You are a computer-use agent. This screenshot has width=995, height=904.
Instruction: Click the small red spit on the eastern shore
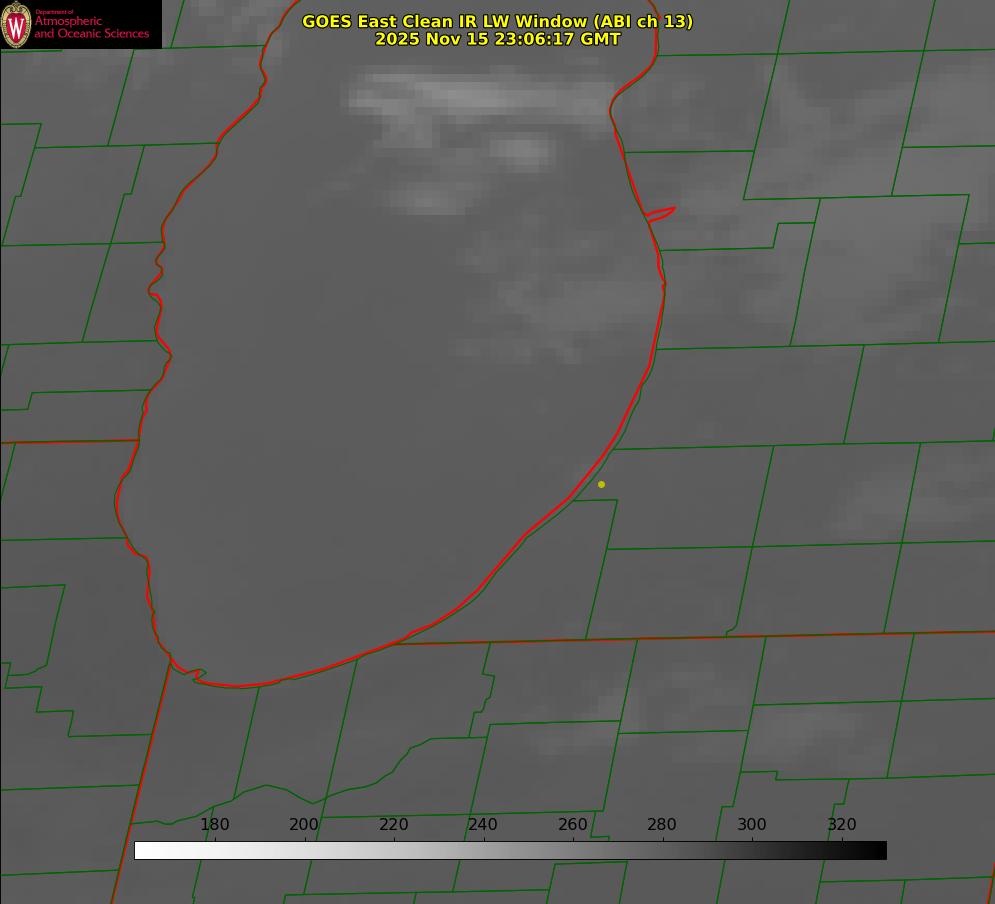[x=662, y=213]
